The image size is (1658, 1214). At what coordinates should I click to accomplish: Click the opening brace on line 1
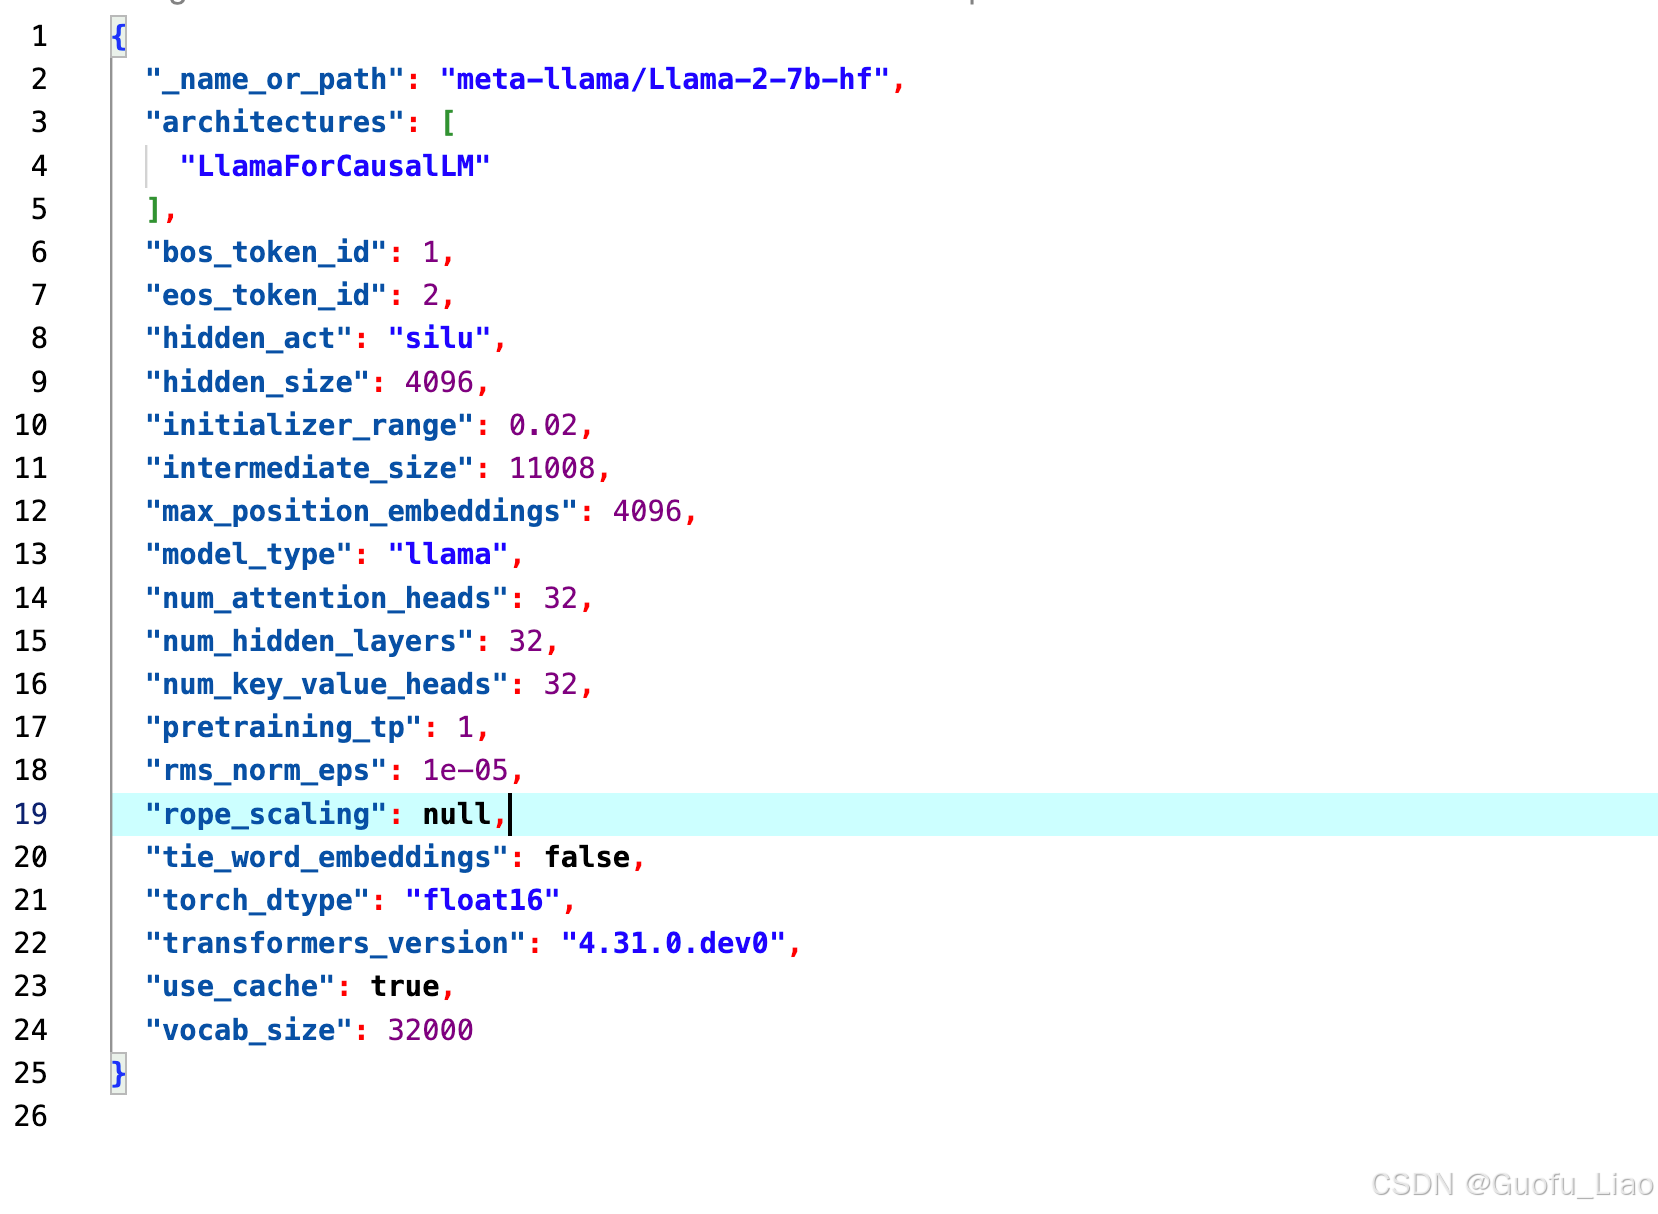119,37
